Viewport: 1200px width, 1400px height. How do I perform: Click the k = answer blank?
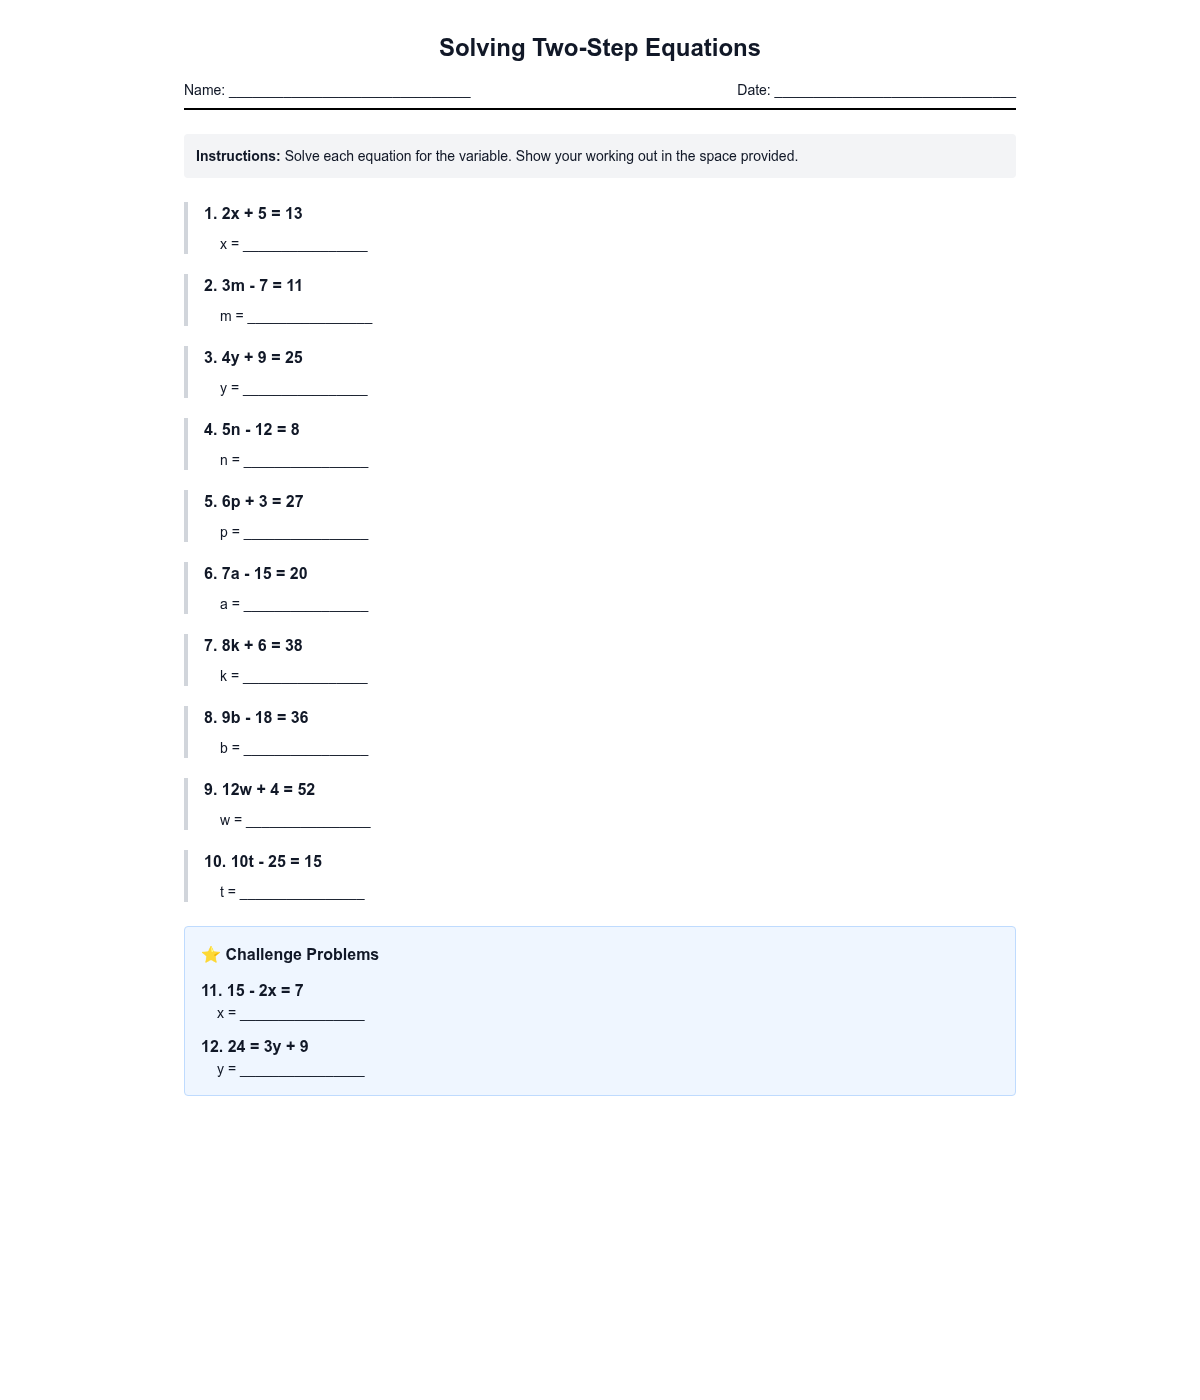[x=305, y=676]
